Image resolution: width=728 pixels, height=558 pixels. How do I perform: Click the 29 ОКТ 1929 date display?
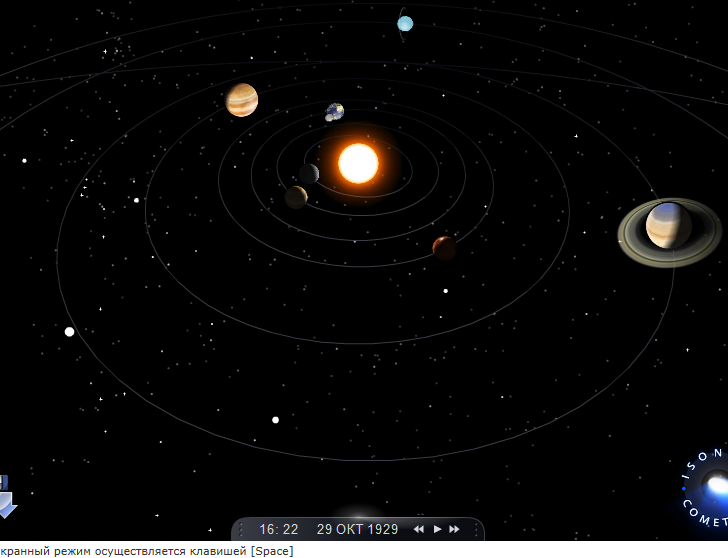358,529
